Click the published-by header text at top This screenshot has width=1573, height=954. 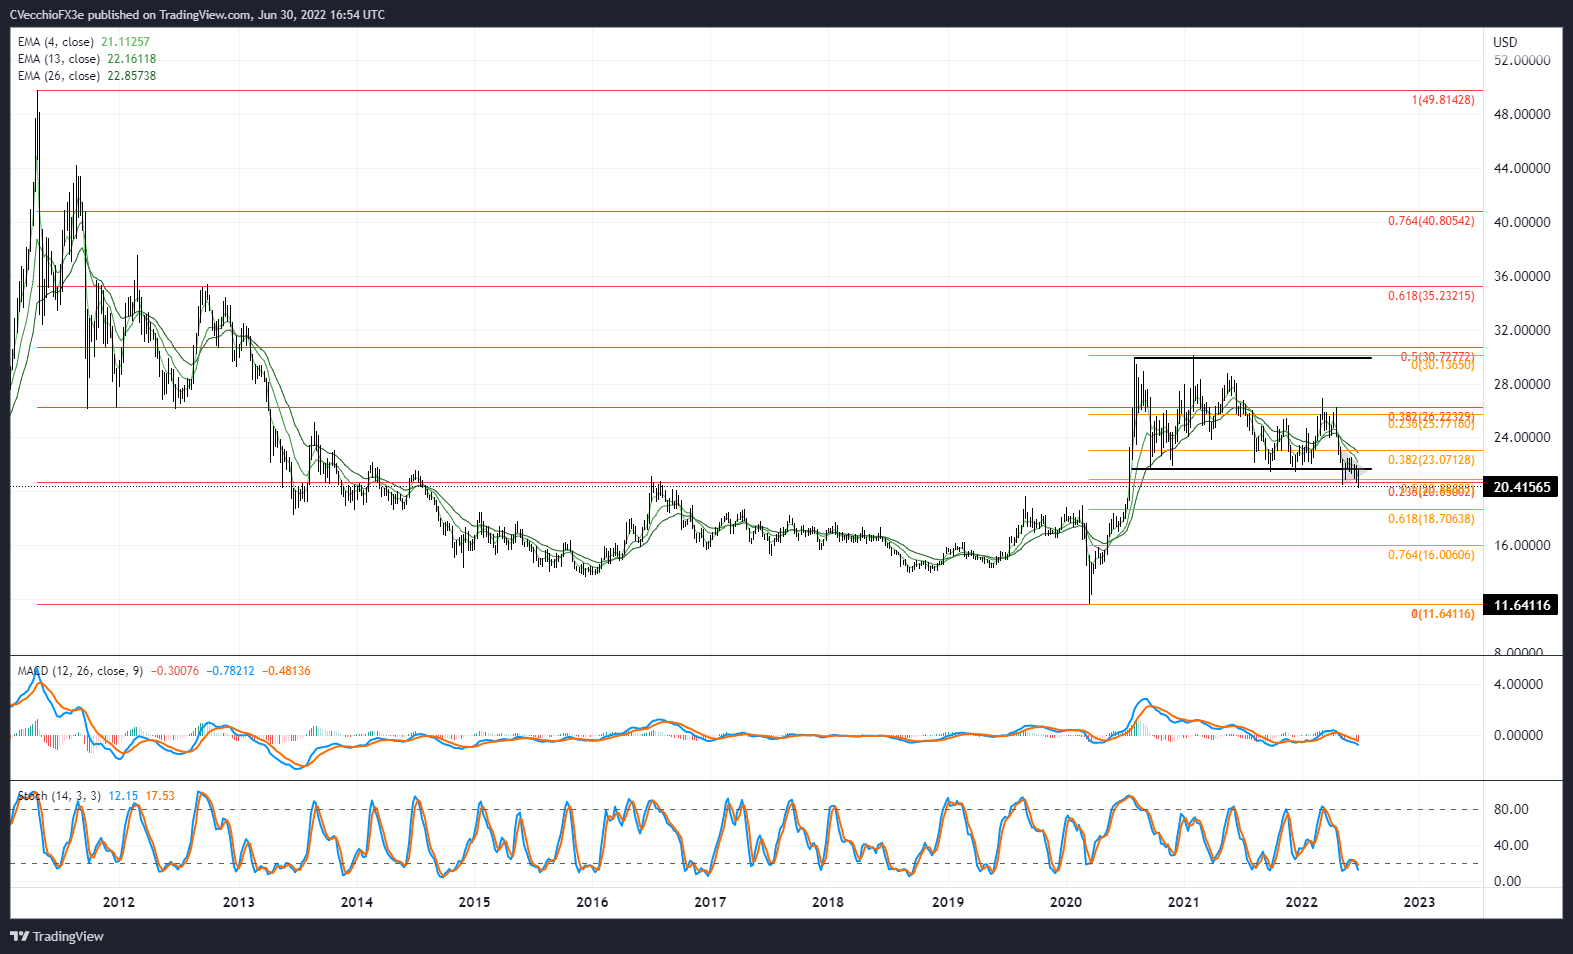(x=197, y=14)
